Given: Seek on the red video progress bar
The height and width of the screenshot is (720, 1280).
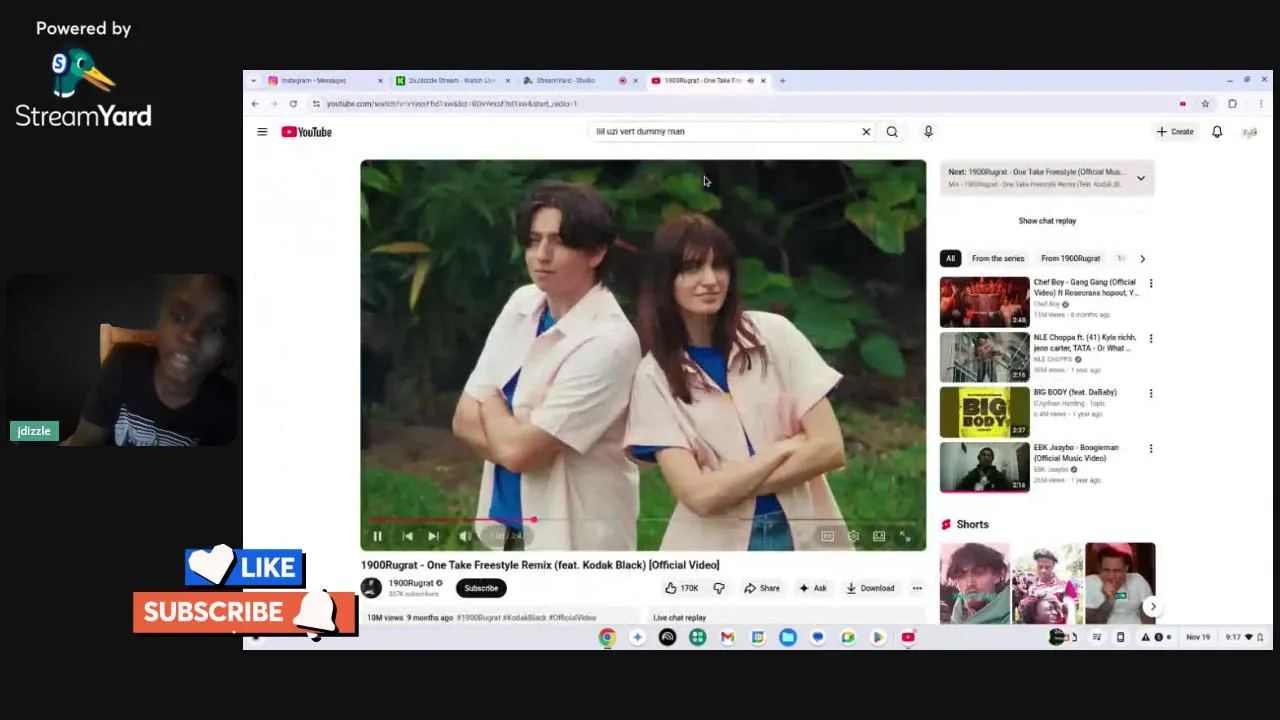Looking at the screenshot, I should pyautogui.click(x=643, y=520).
